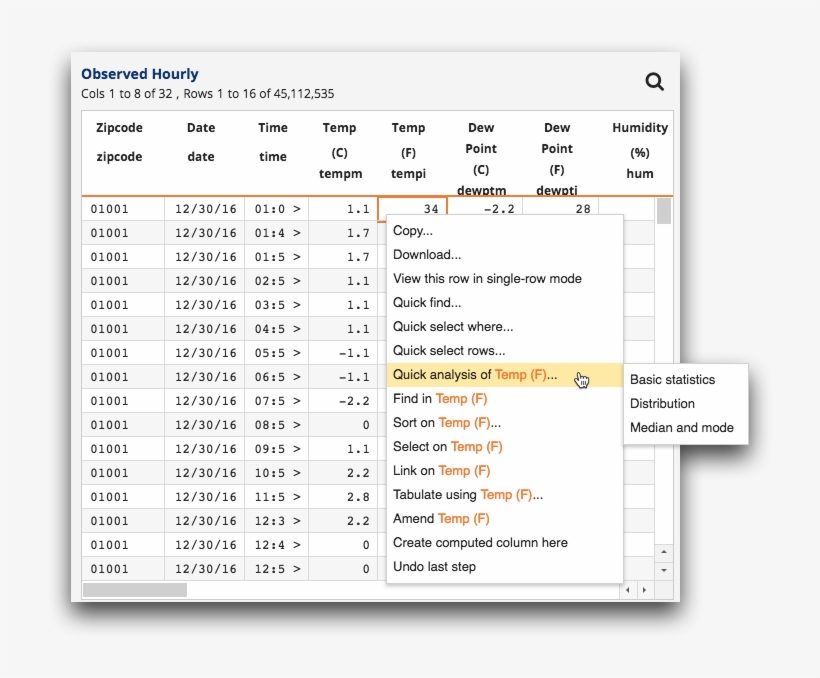This screenshot has width=820, height=678.
Task: Click the vertical scrollbar up arrow
Action: (x=664, y=552)
